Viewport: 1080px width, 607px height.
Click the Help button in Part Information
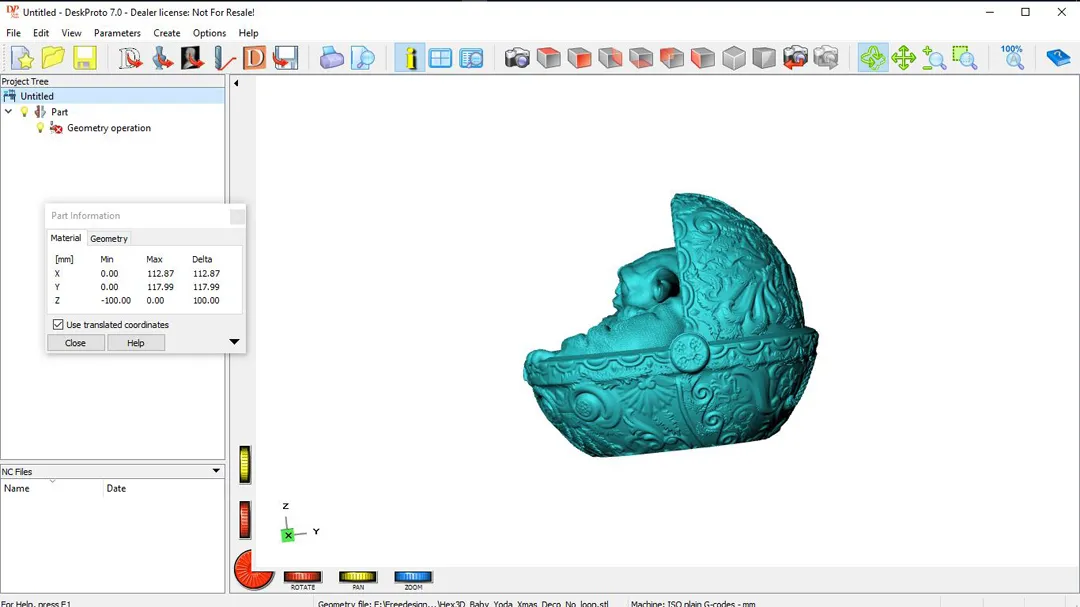(x=136, y=343)
